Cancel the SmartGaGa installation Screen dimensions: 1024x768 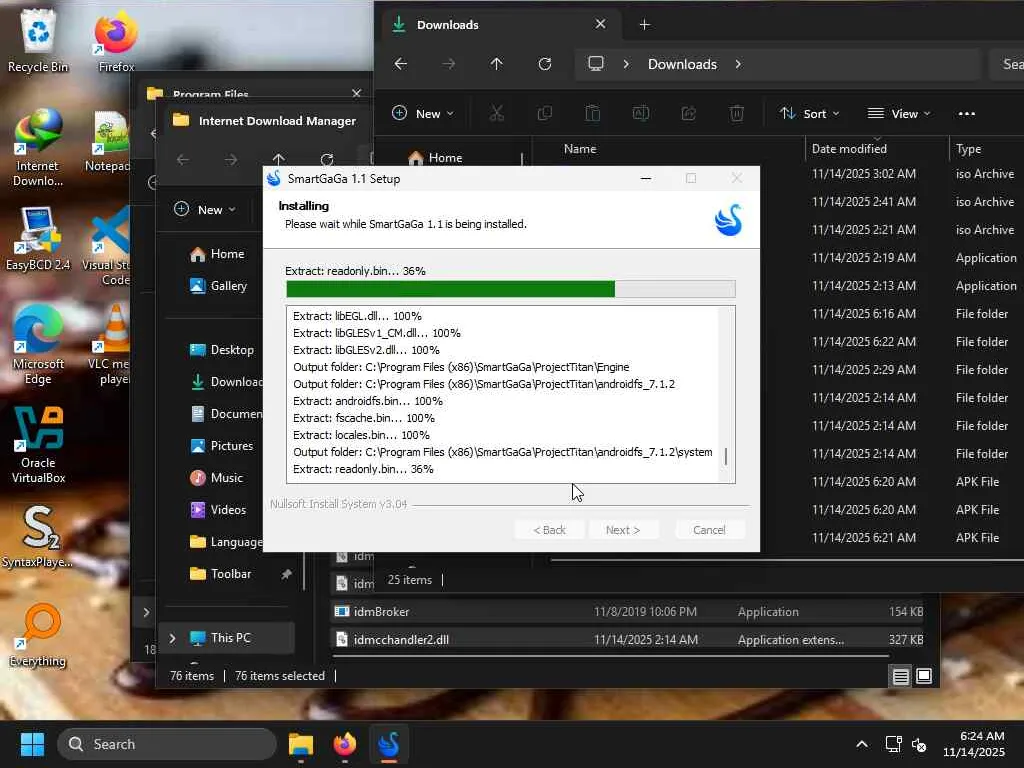pos(709,530)
